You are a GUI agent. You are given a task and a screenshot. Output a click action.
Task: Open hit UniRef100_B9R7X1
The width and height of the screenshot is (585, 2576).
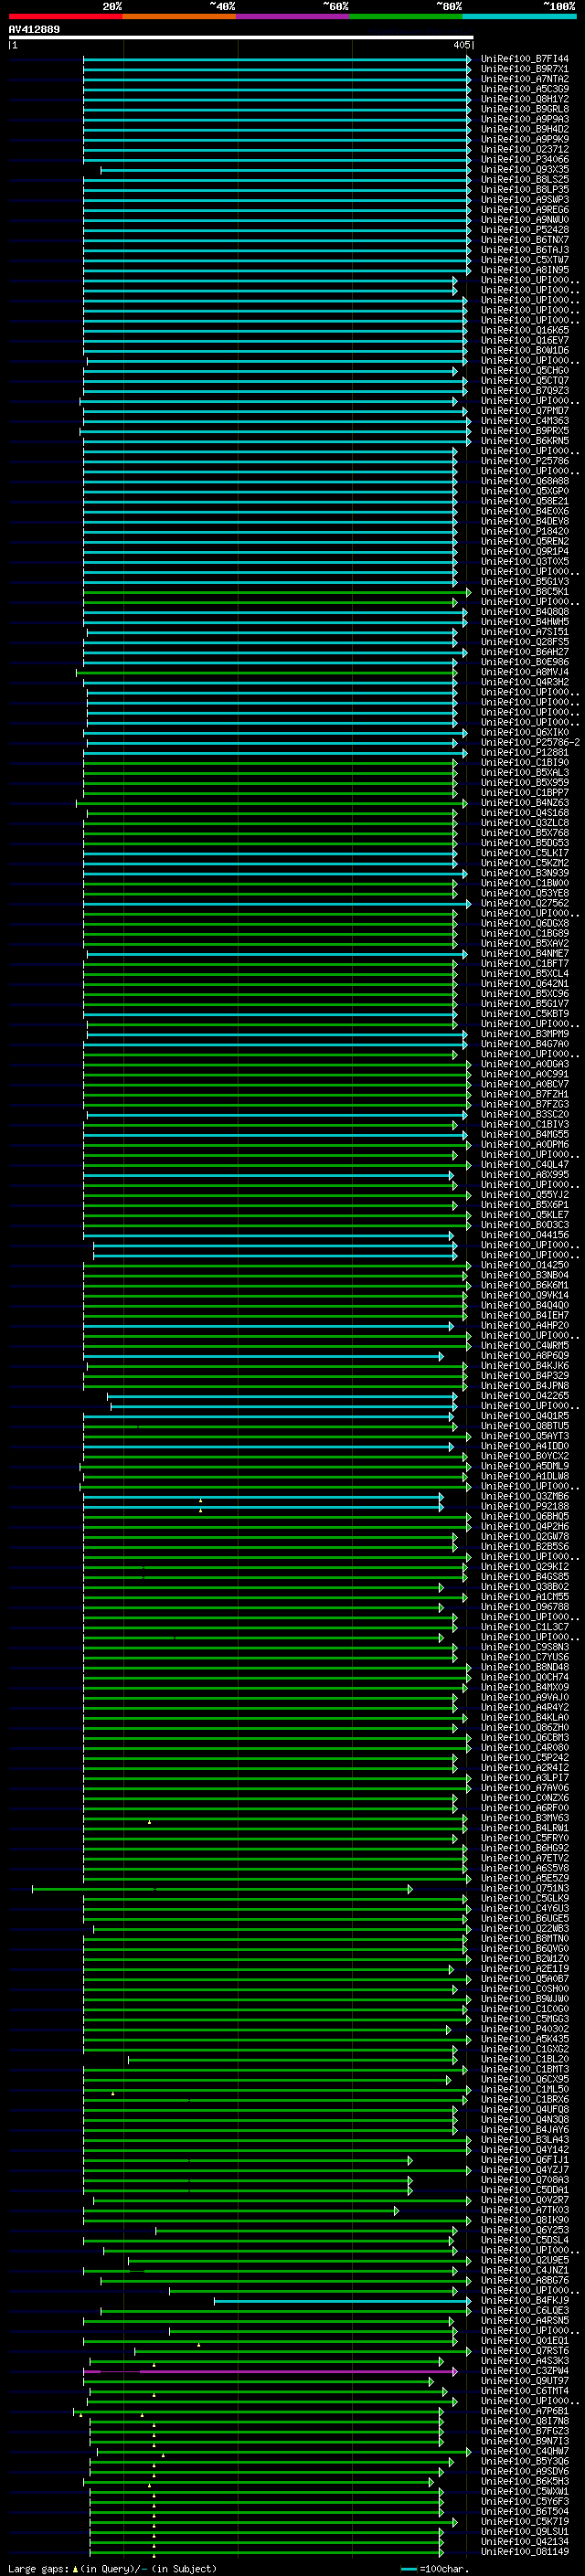click(x=524, y=69)
